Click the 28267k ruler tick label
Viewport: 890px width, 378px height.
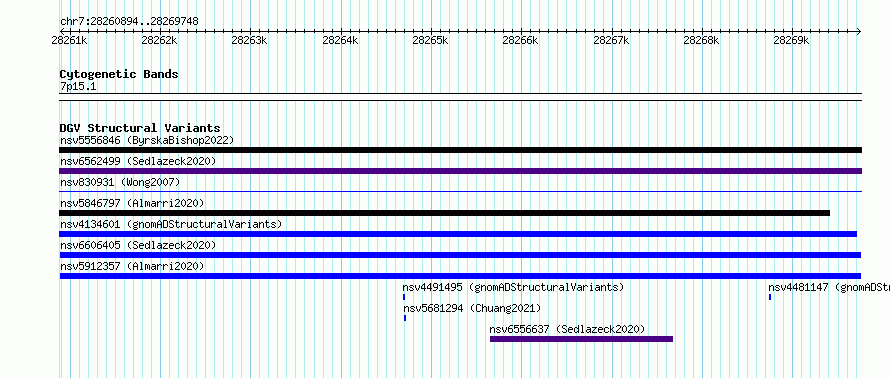611,40
